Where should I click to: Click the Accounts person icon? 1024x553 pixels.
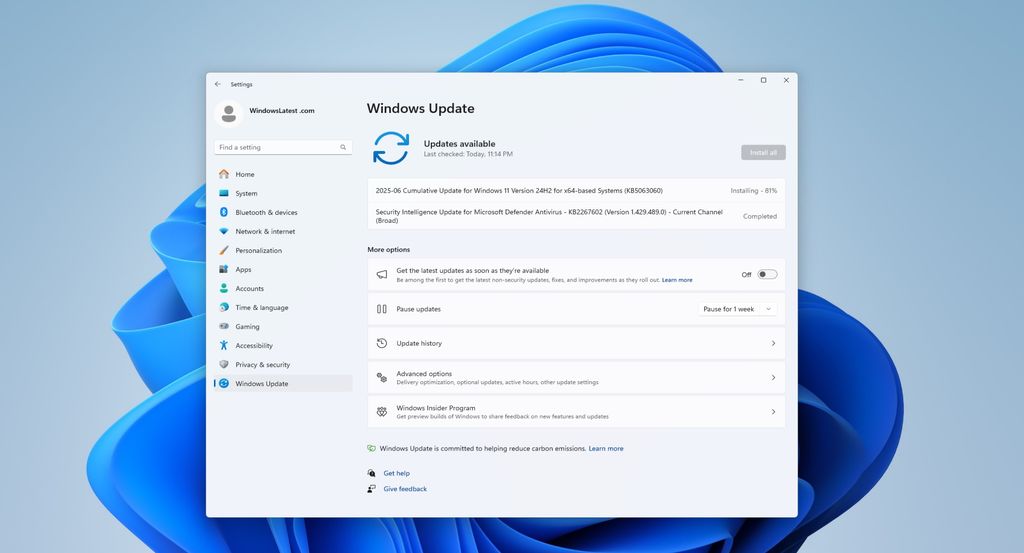[224, 288]
